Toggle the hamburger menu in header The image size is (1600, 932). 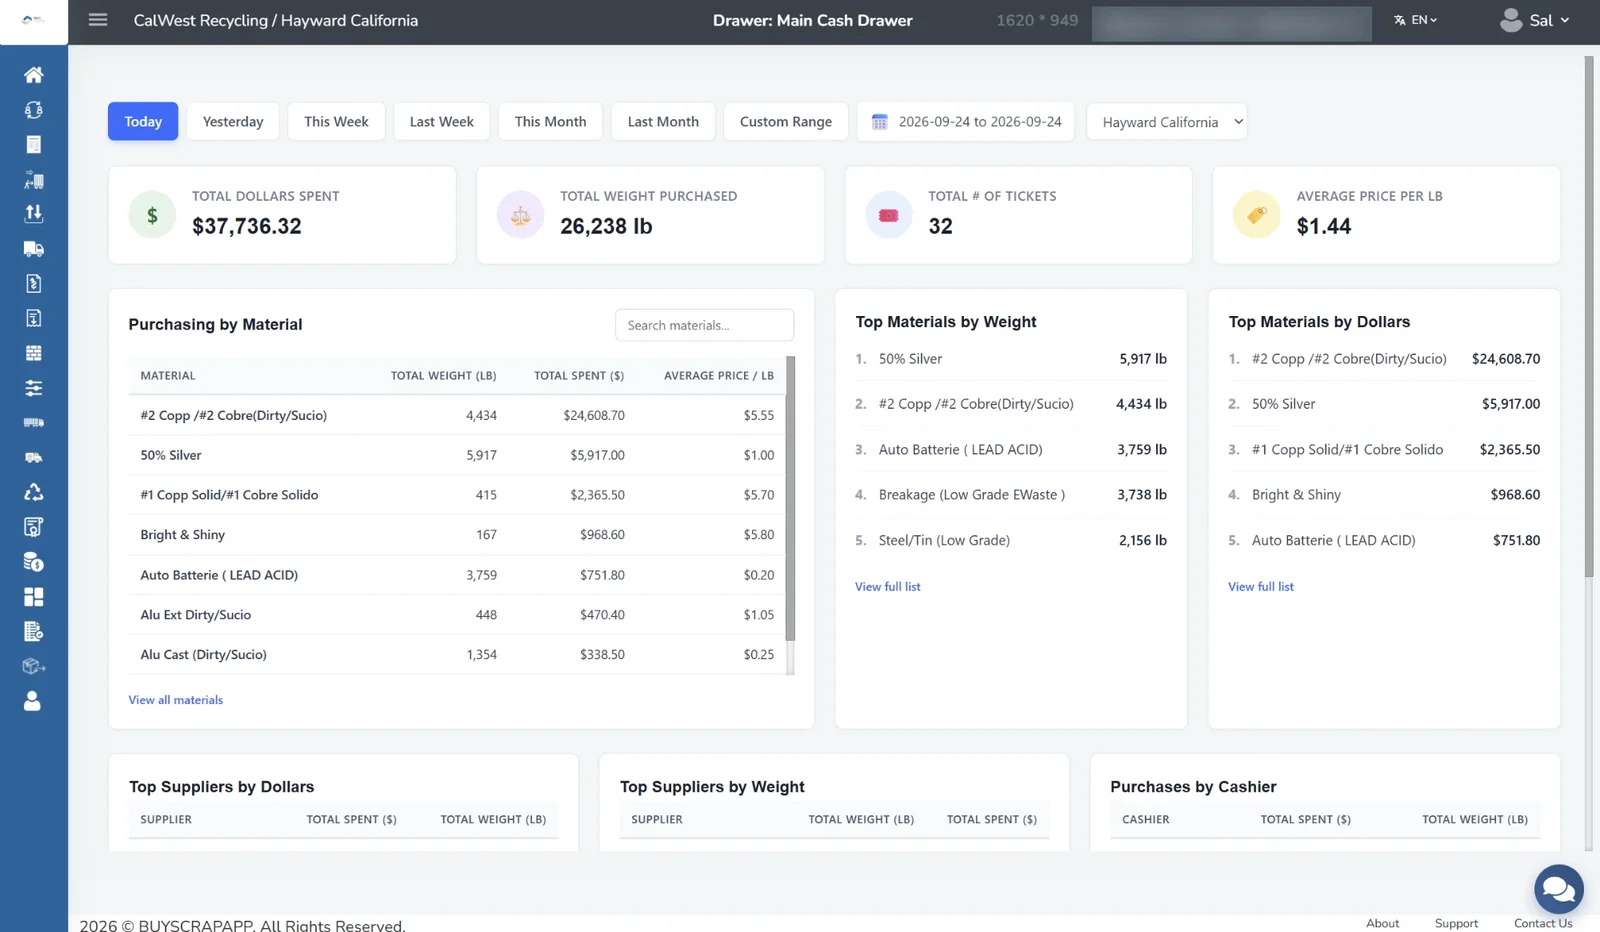(x=97, y=20)
